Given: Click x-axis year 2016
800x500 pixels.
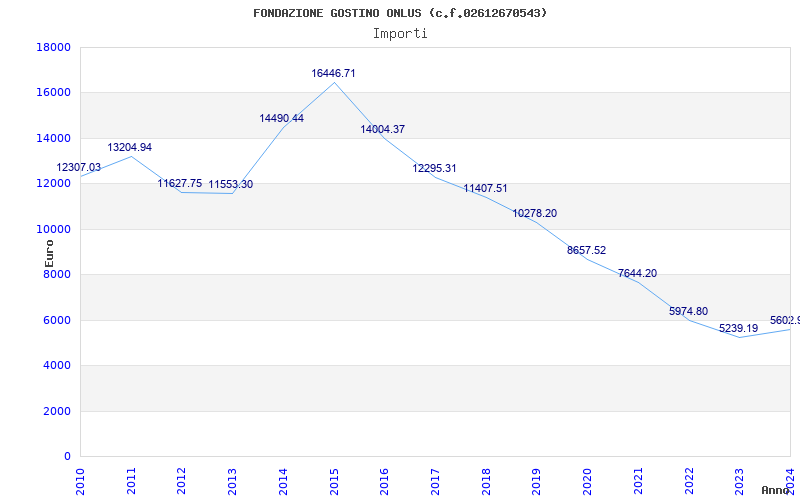Looking at the screenshot, I should pos(385,481).
